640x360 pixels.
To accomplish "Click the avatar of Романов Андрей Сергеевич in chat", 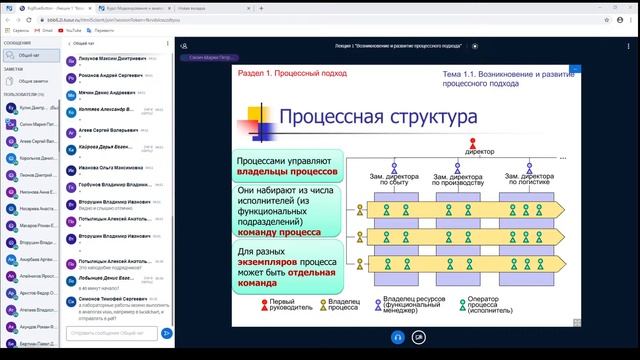I will click(x=71, y=78).
